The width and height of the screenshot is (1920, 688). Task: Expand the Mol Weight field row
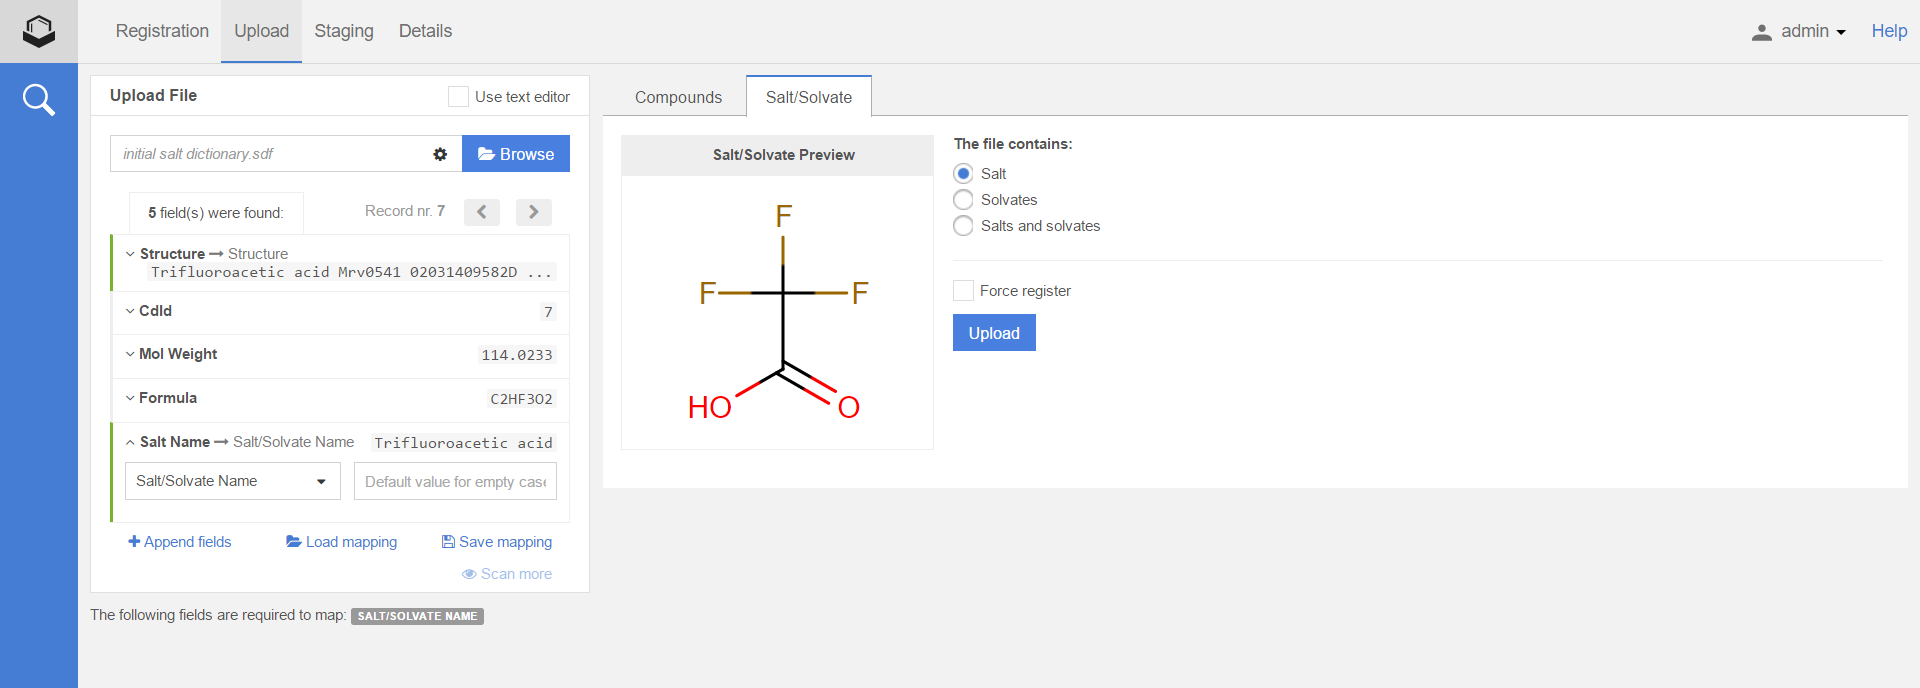[x=178, y=354]
